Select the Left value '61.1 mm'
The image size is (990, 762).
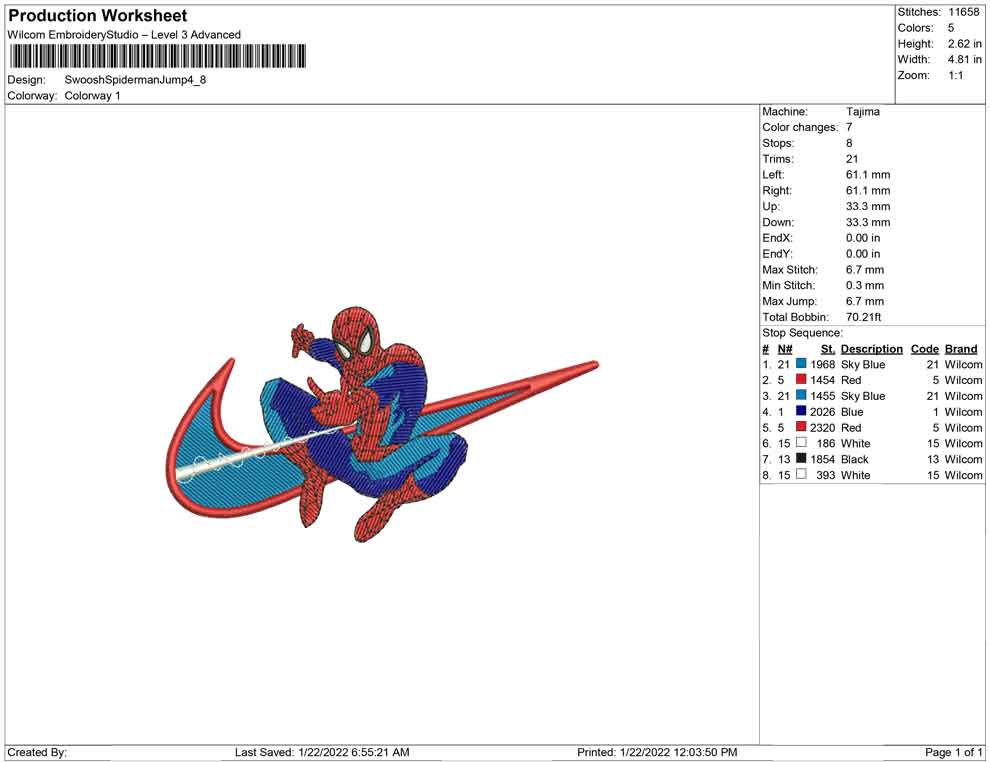868,174
